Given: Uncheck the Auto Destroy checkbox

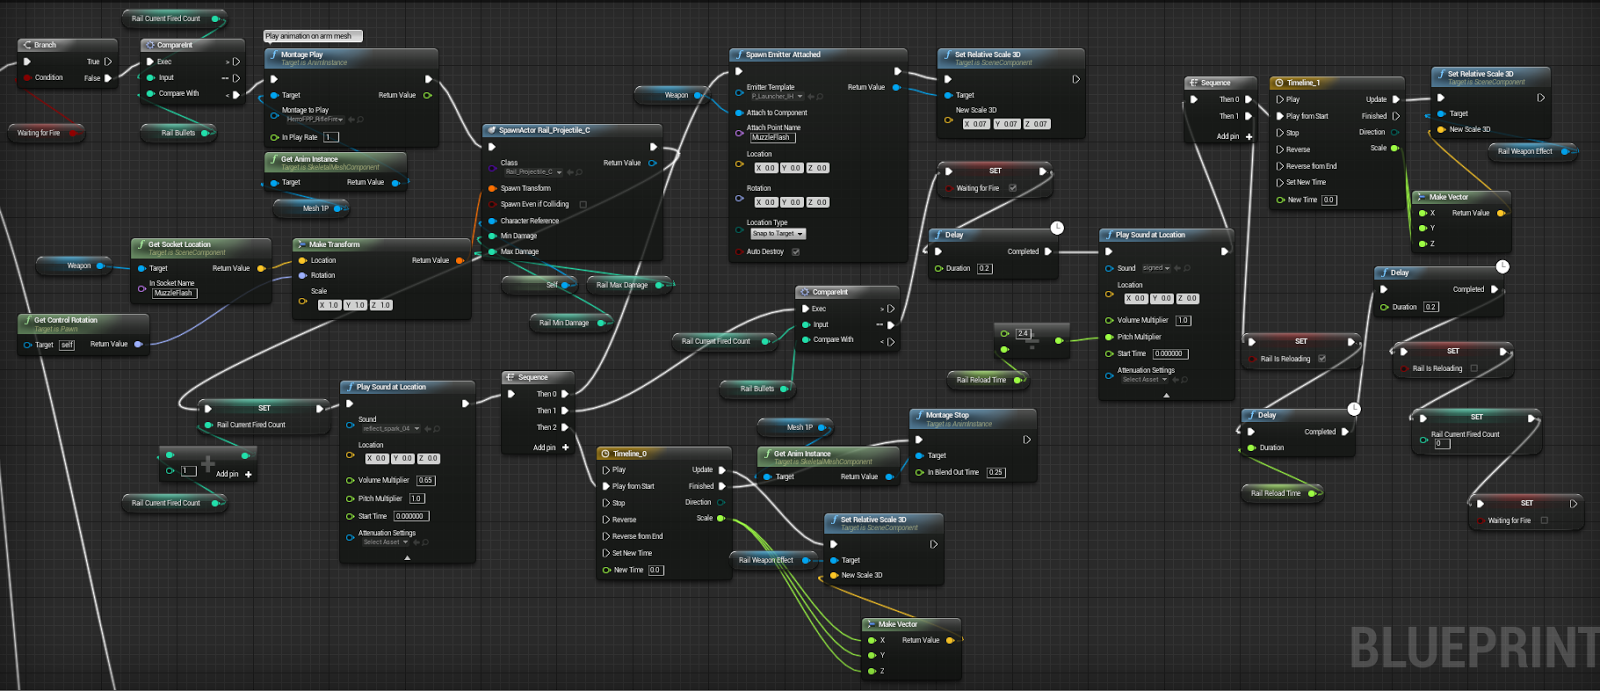Looking at the screenshot, I should pos(796,252).
